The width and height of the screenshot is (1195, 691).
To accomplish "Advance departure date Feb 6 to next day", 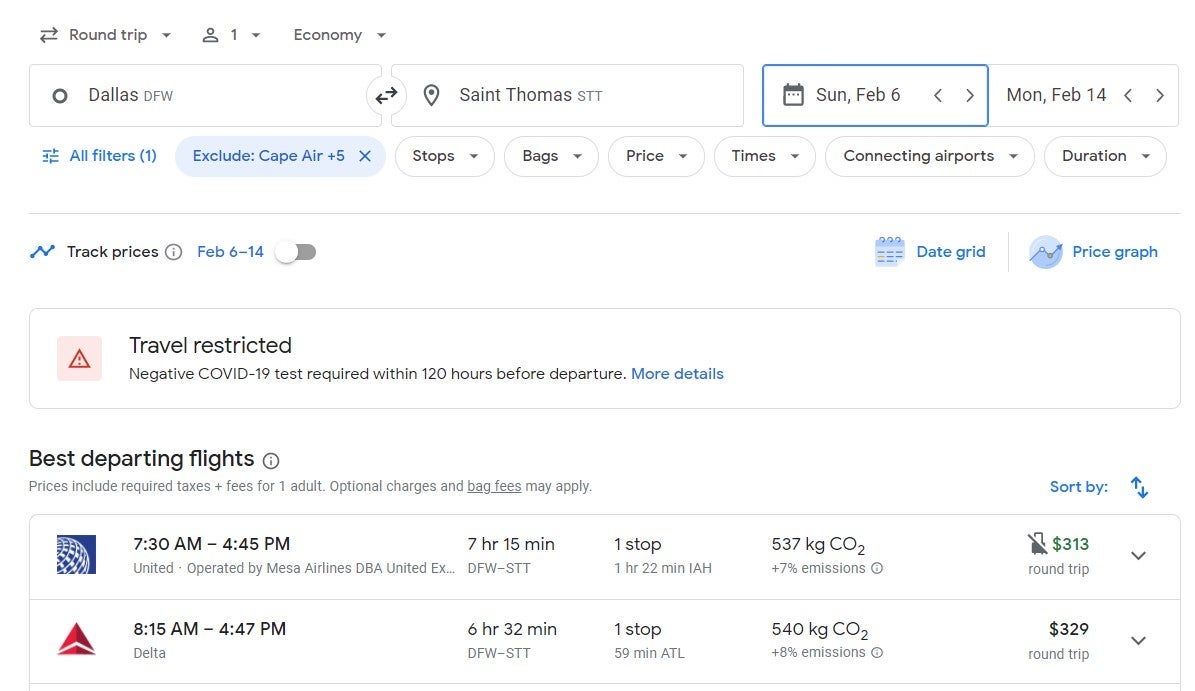I will [969, 96].
